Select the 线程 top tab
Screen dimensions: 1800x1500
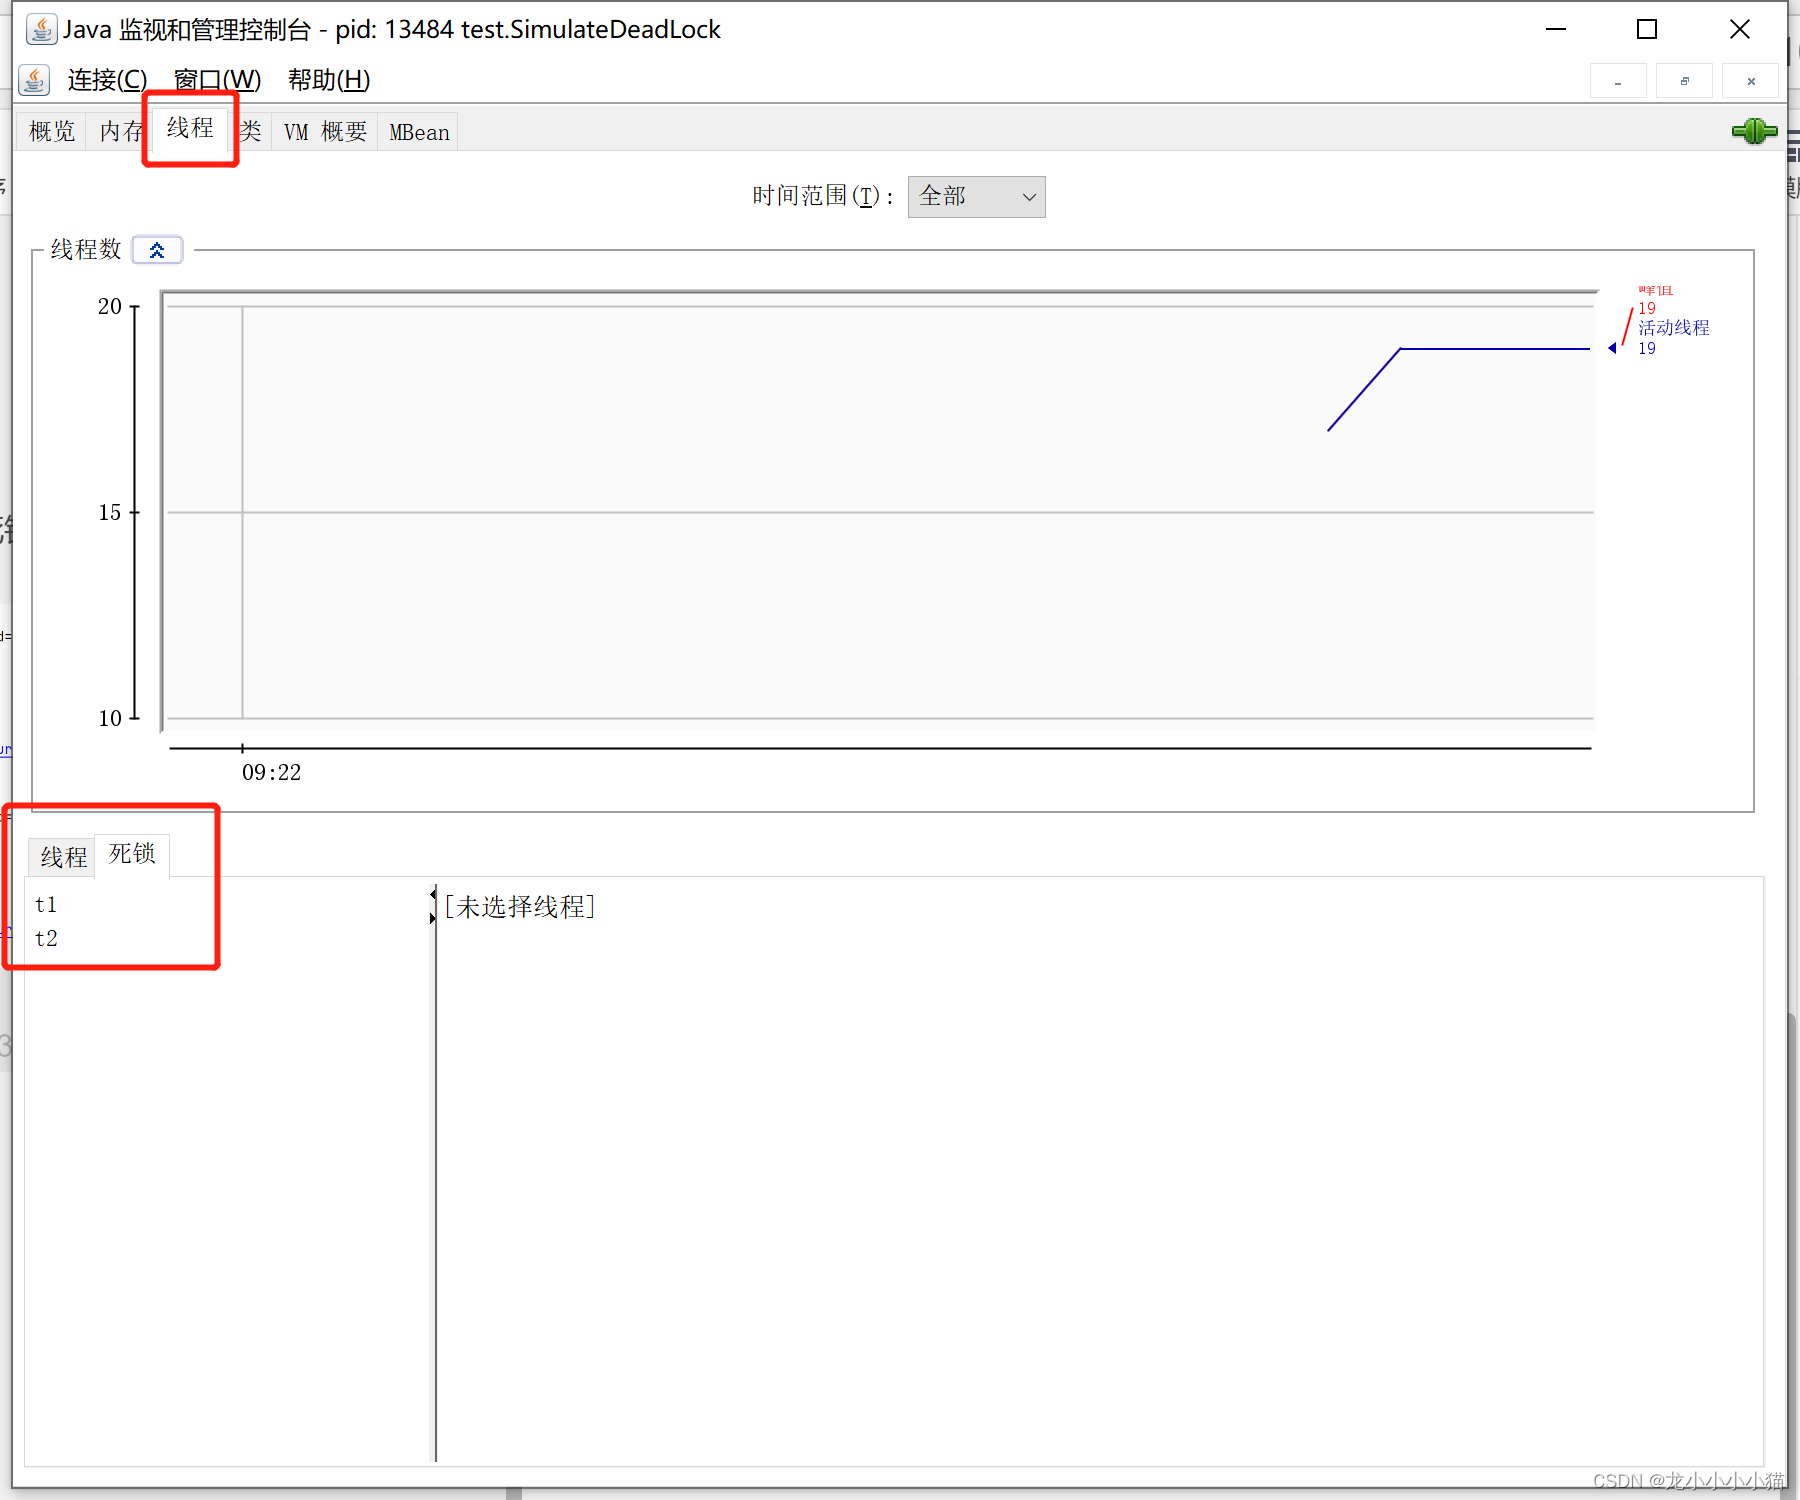click(x=190, y=128)
